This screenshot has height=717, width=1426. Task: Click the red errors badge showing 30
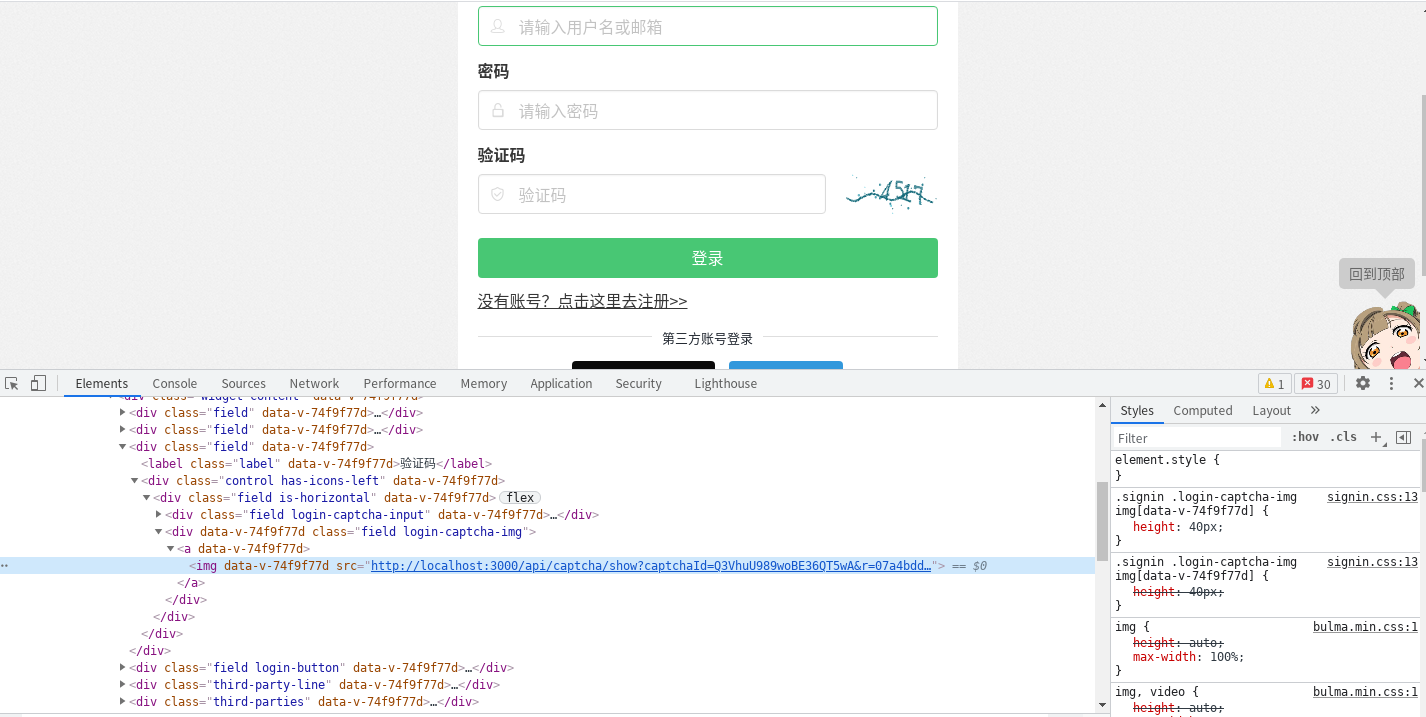point(1316,384)
